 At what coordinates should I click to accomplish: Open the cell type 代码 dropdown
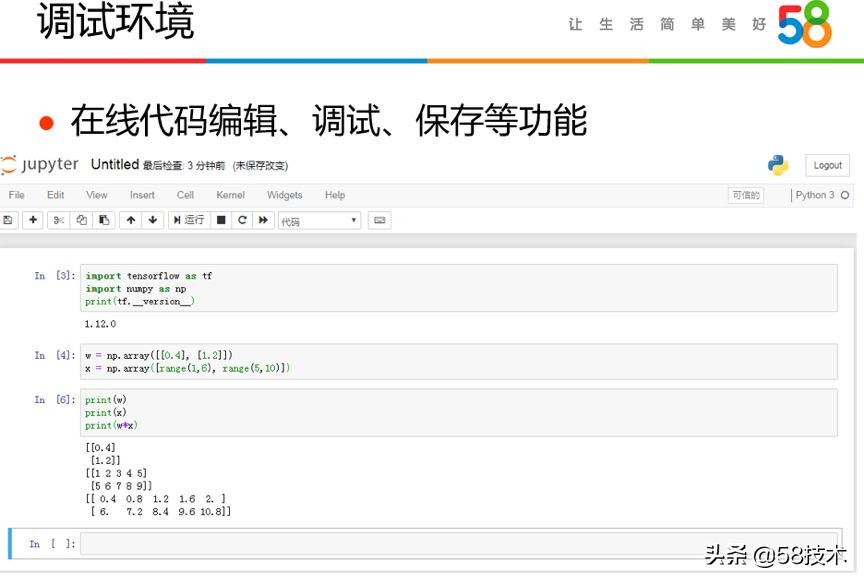click(320, 221)
